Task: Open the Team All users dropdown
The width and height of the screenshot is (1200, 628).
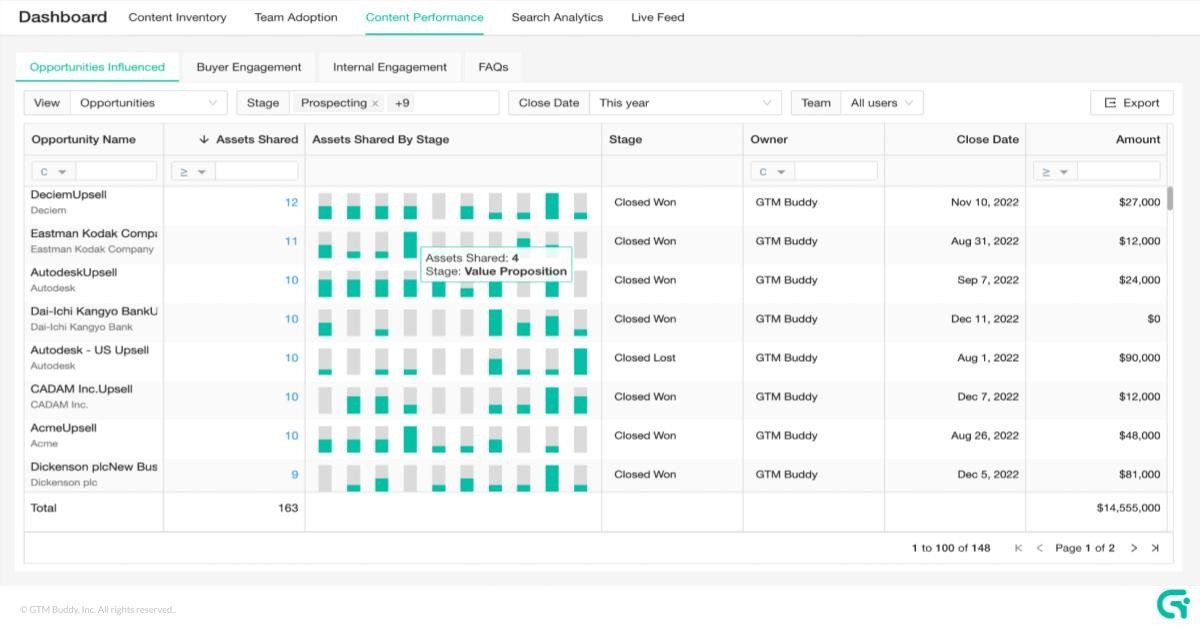Action: (x=882, y=102)
